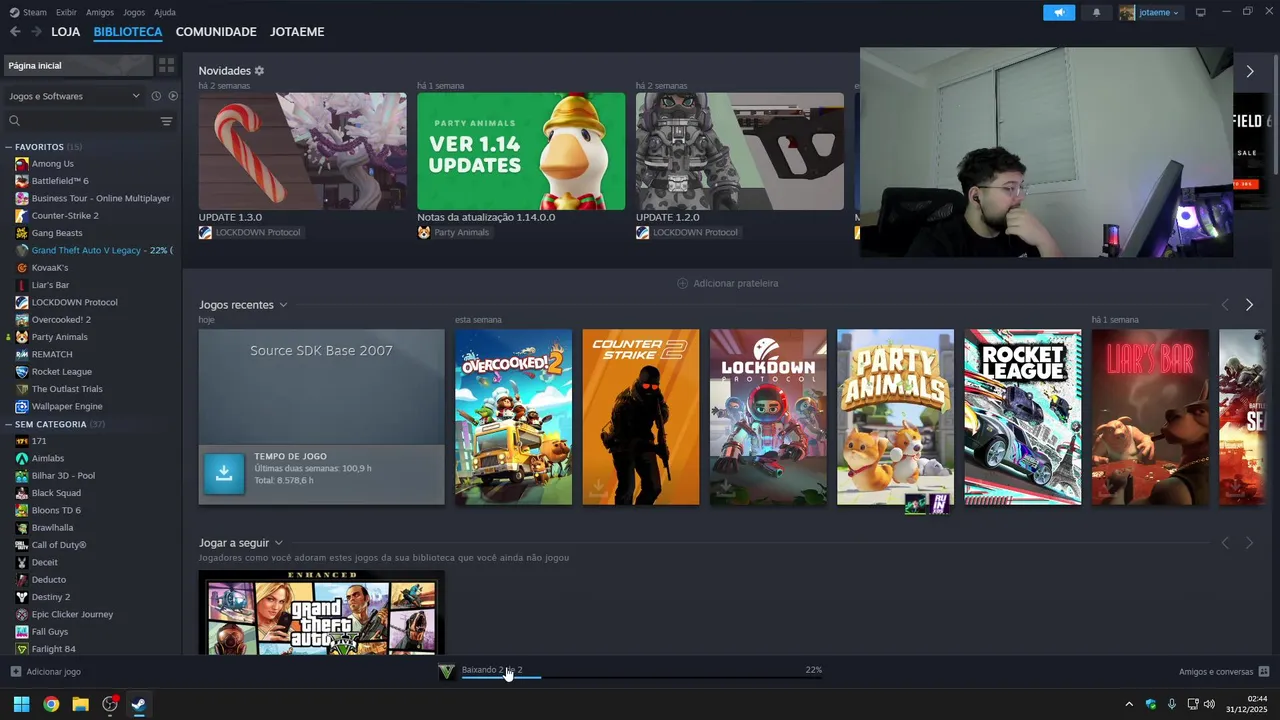Open the Counter-Strike 2 game cover
Screen dimensions: 1280x720
641,417
